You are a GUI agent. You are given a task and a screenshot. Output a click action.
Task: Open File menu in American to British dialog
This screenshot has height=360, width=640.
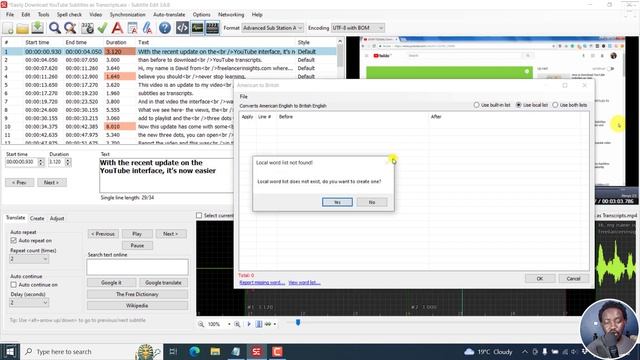244,96
